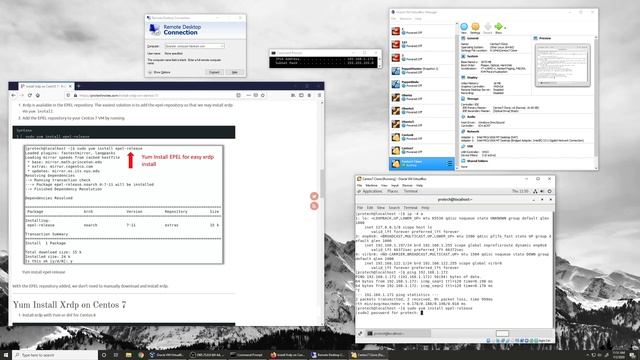Open the Help menu in VirtualBox Manager
Image resolution: width=640 pixels, height=360 pixels.
(x=418, y=19)
